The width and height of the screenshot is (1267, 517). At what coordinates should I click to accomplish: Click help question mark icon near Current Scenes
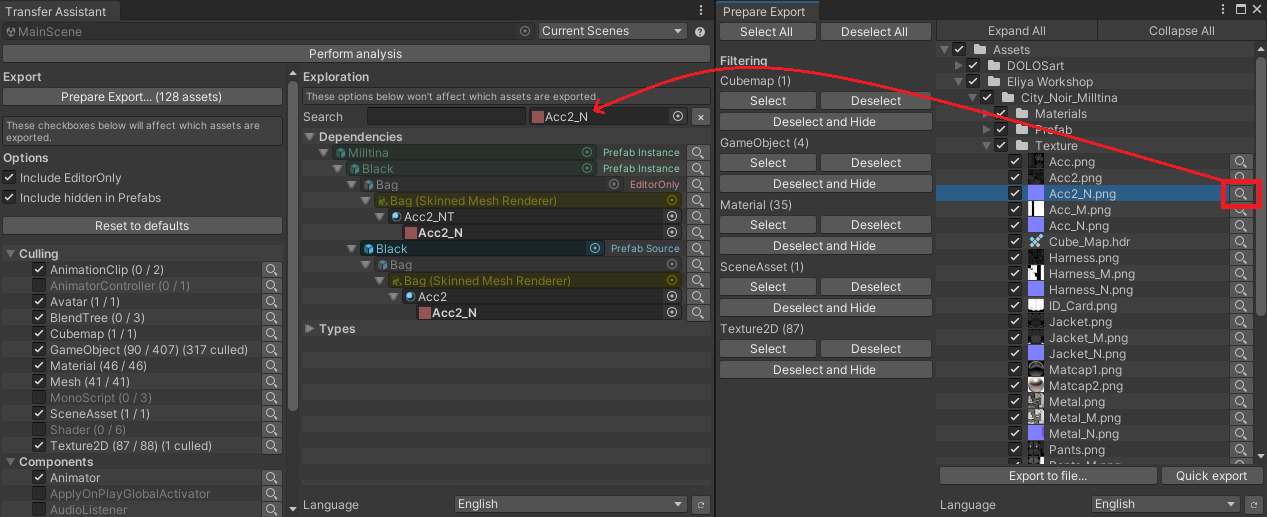click(x=700, y=31)
